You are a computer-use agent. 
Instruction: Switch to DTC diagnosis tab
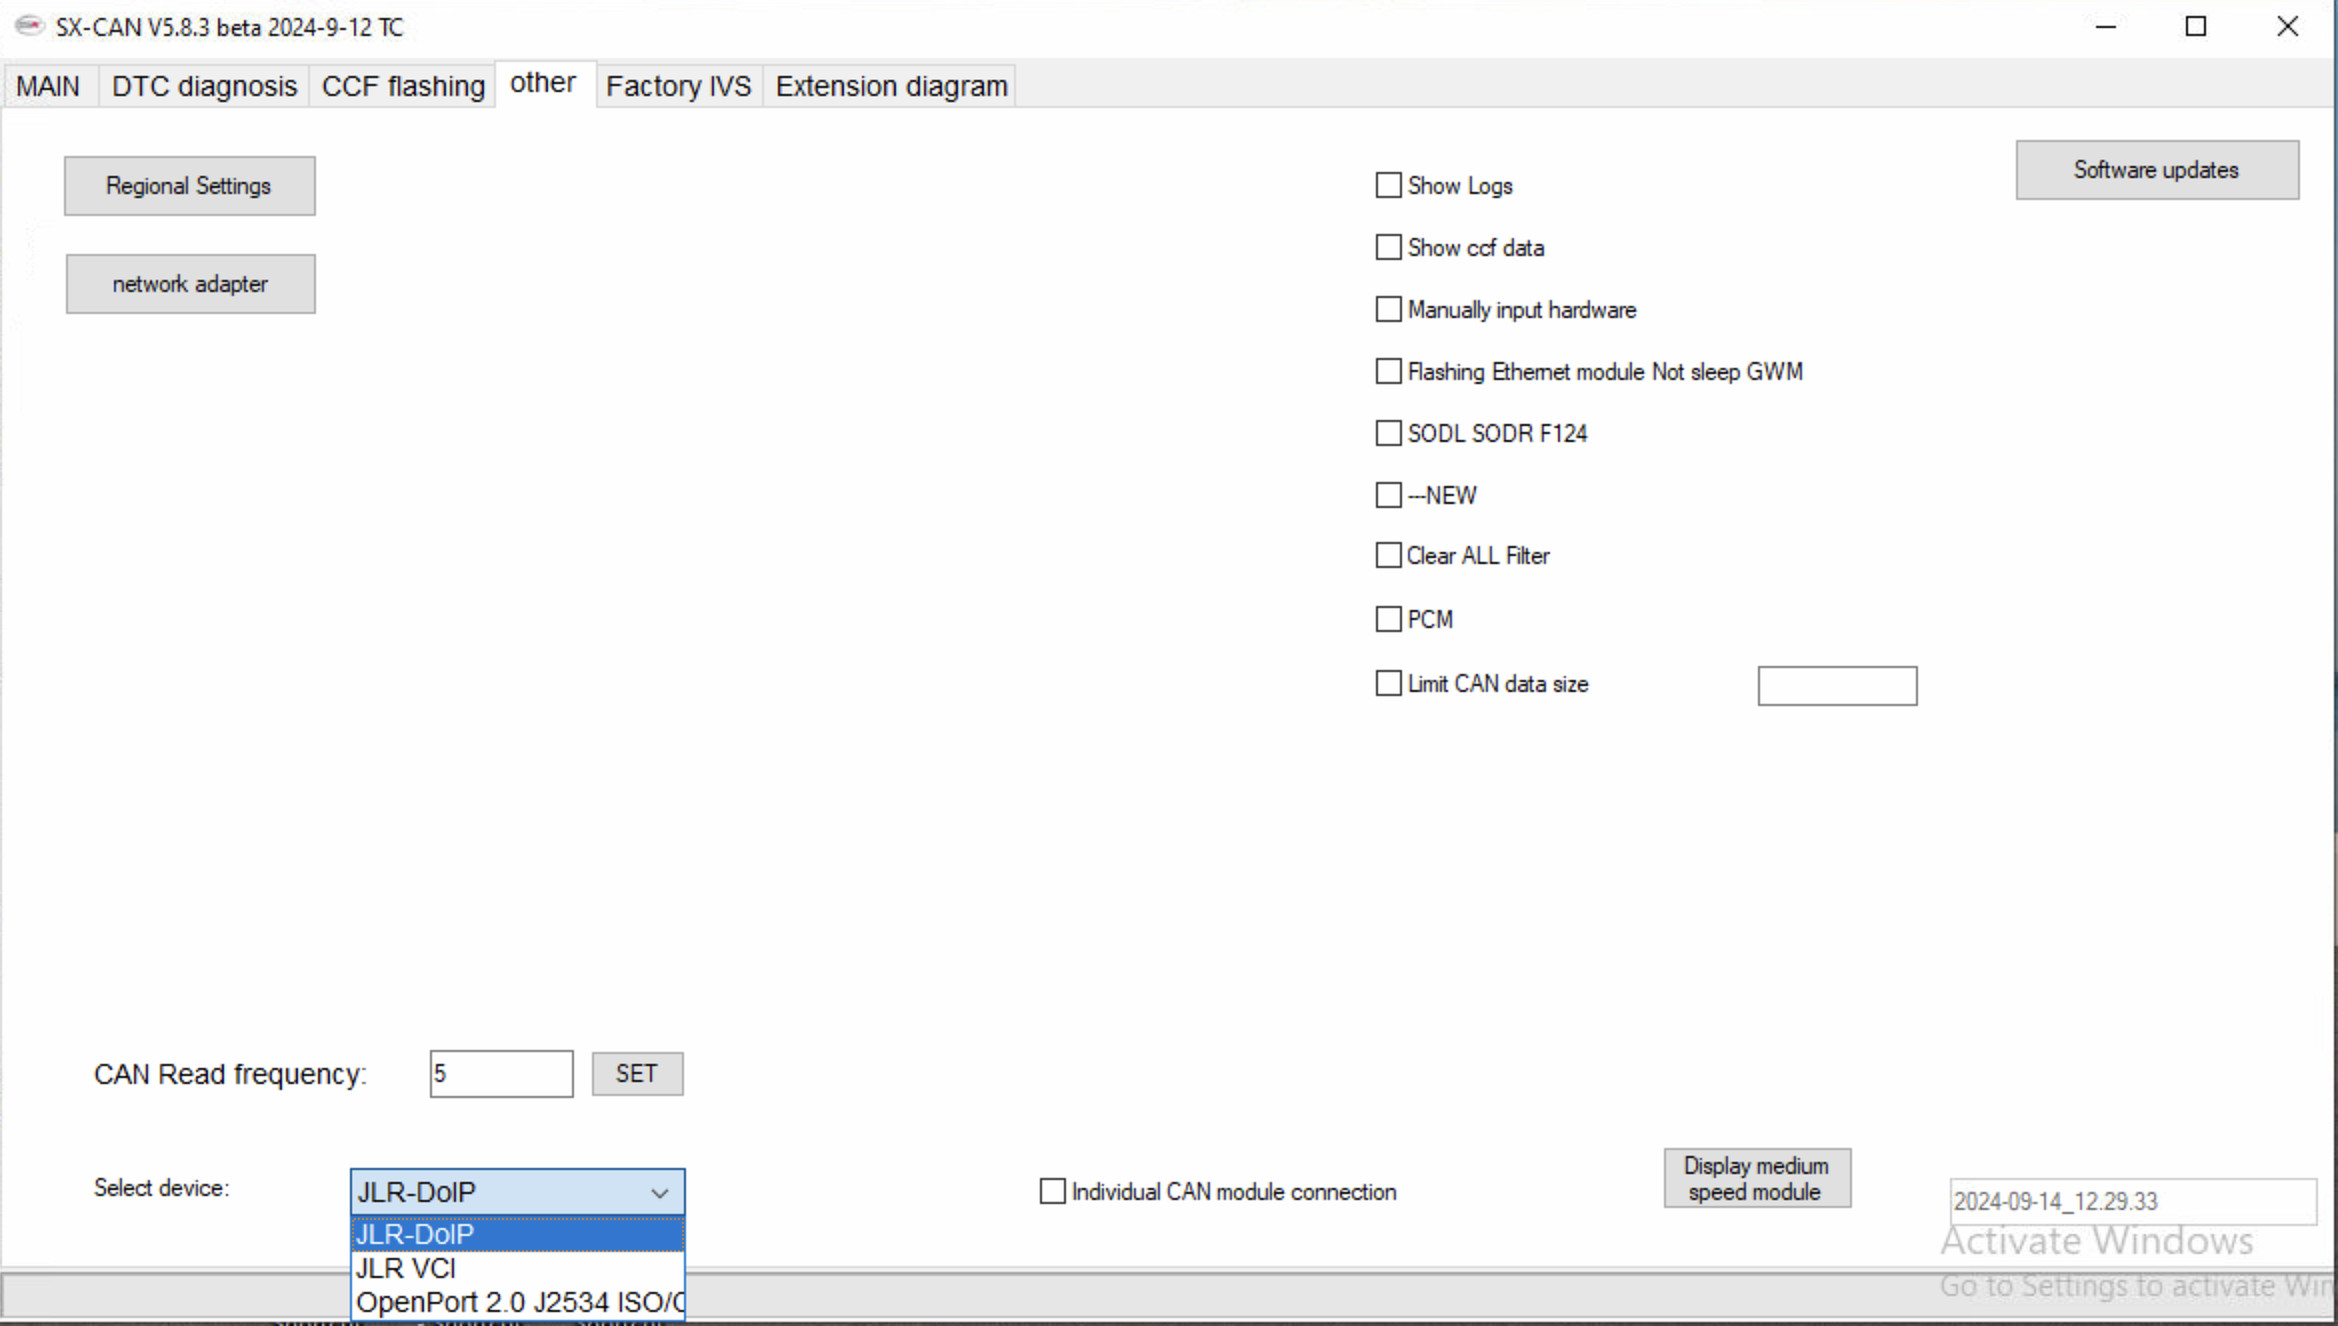[204, 85]
